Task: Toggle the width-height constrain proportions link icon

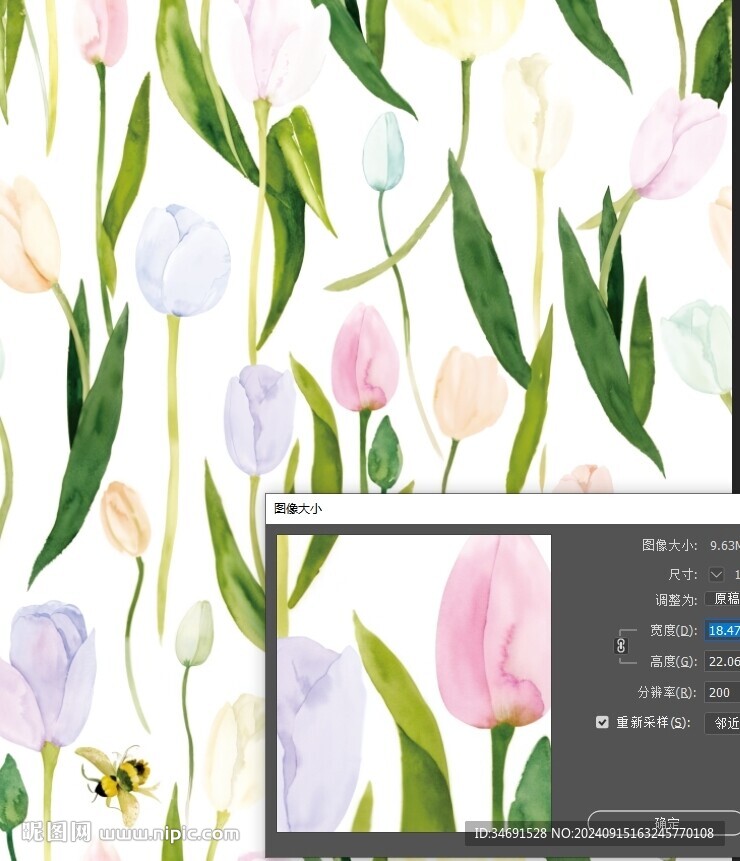Action: pyautogui.click(x=620, y=646)
